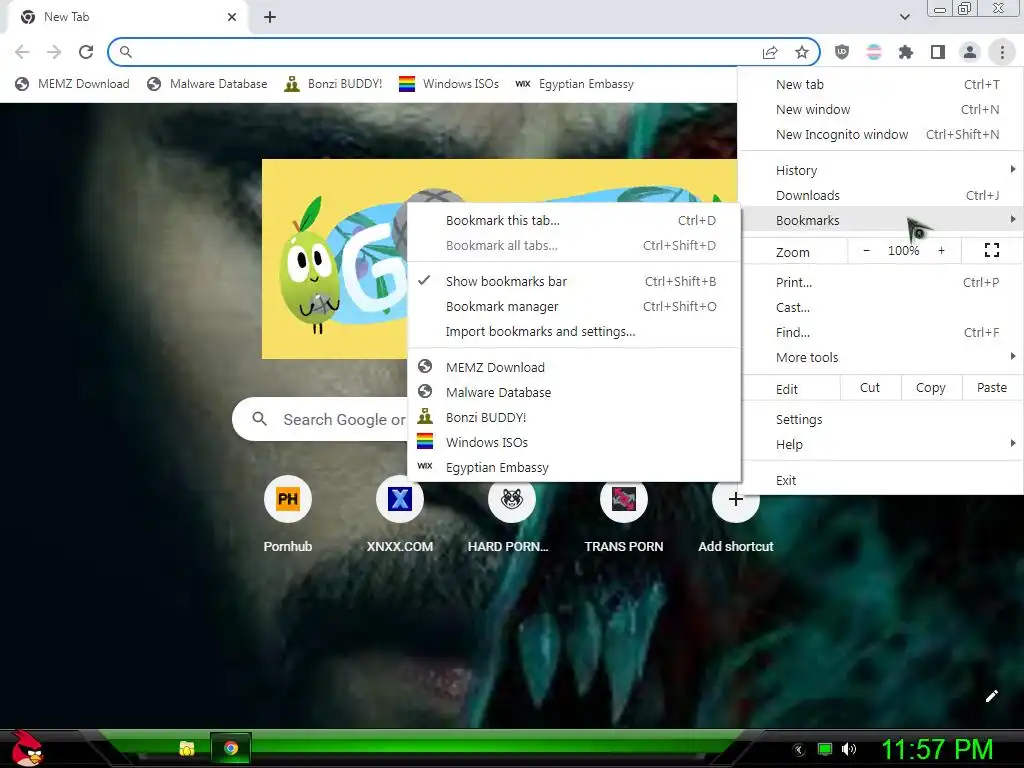Click Egyptian Embassy on bookmarks bar
Image resolution: width=1024 pixels, height=768 pixels.
click(x=575, y=84)
